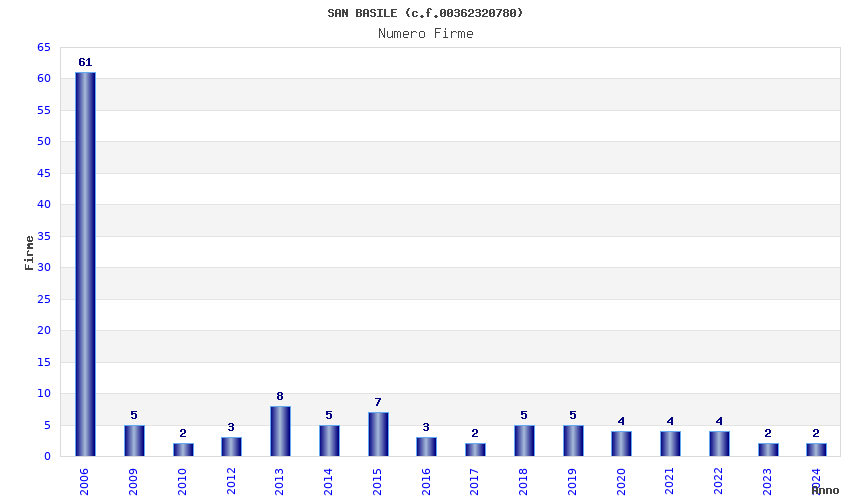Click the 2013 bar with value 8
The width and height of the screenshot is (850, 500).
[x=280, y=431]
